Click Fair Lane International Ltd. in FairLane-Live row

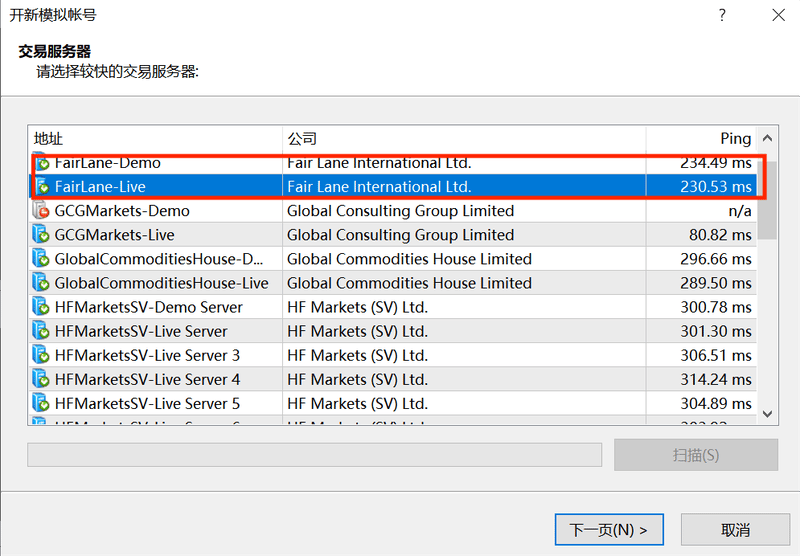click(379, 187)
